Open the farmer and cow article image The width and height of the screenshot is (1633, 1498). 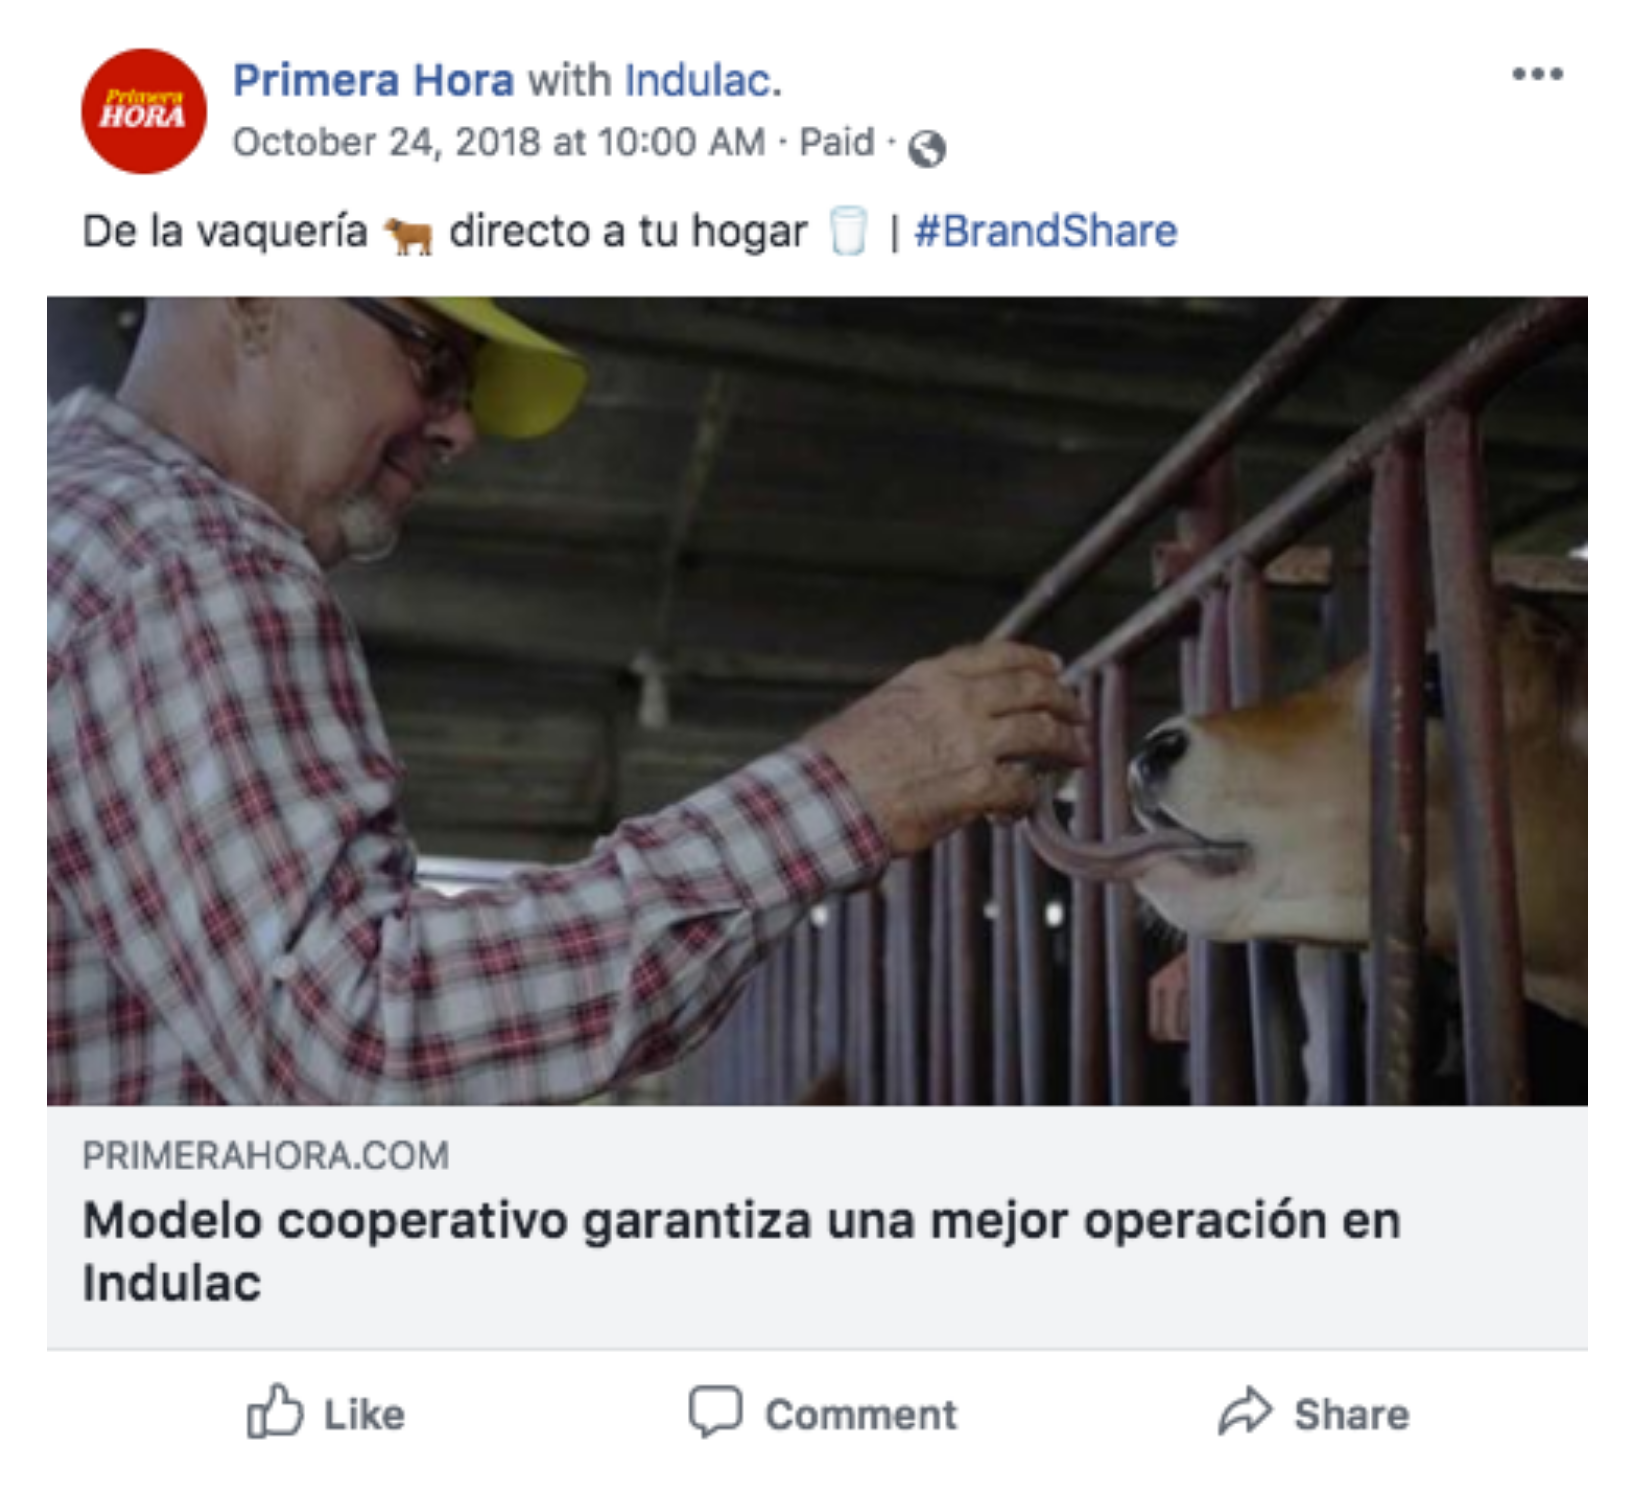click(x=817, y=700)
